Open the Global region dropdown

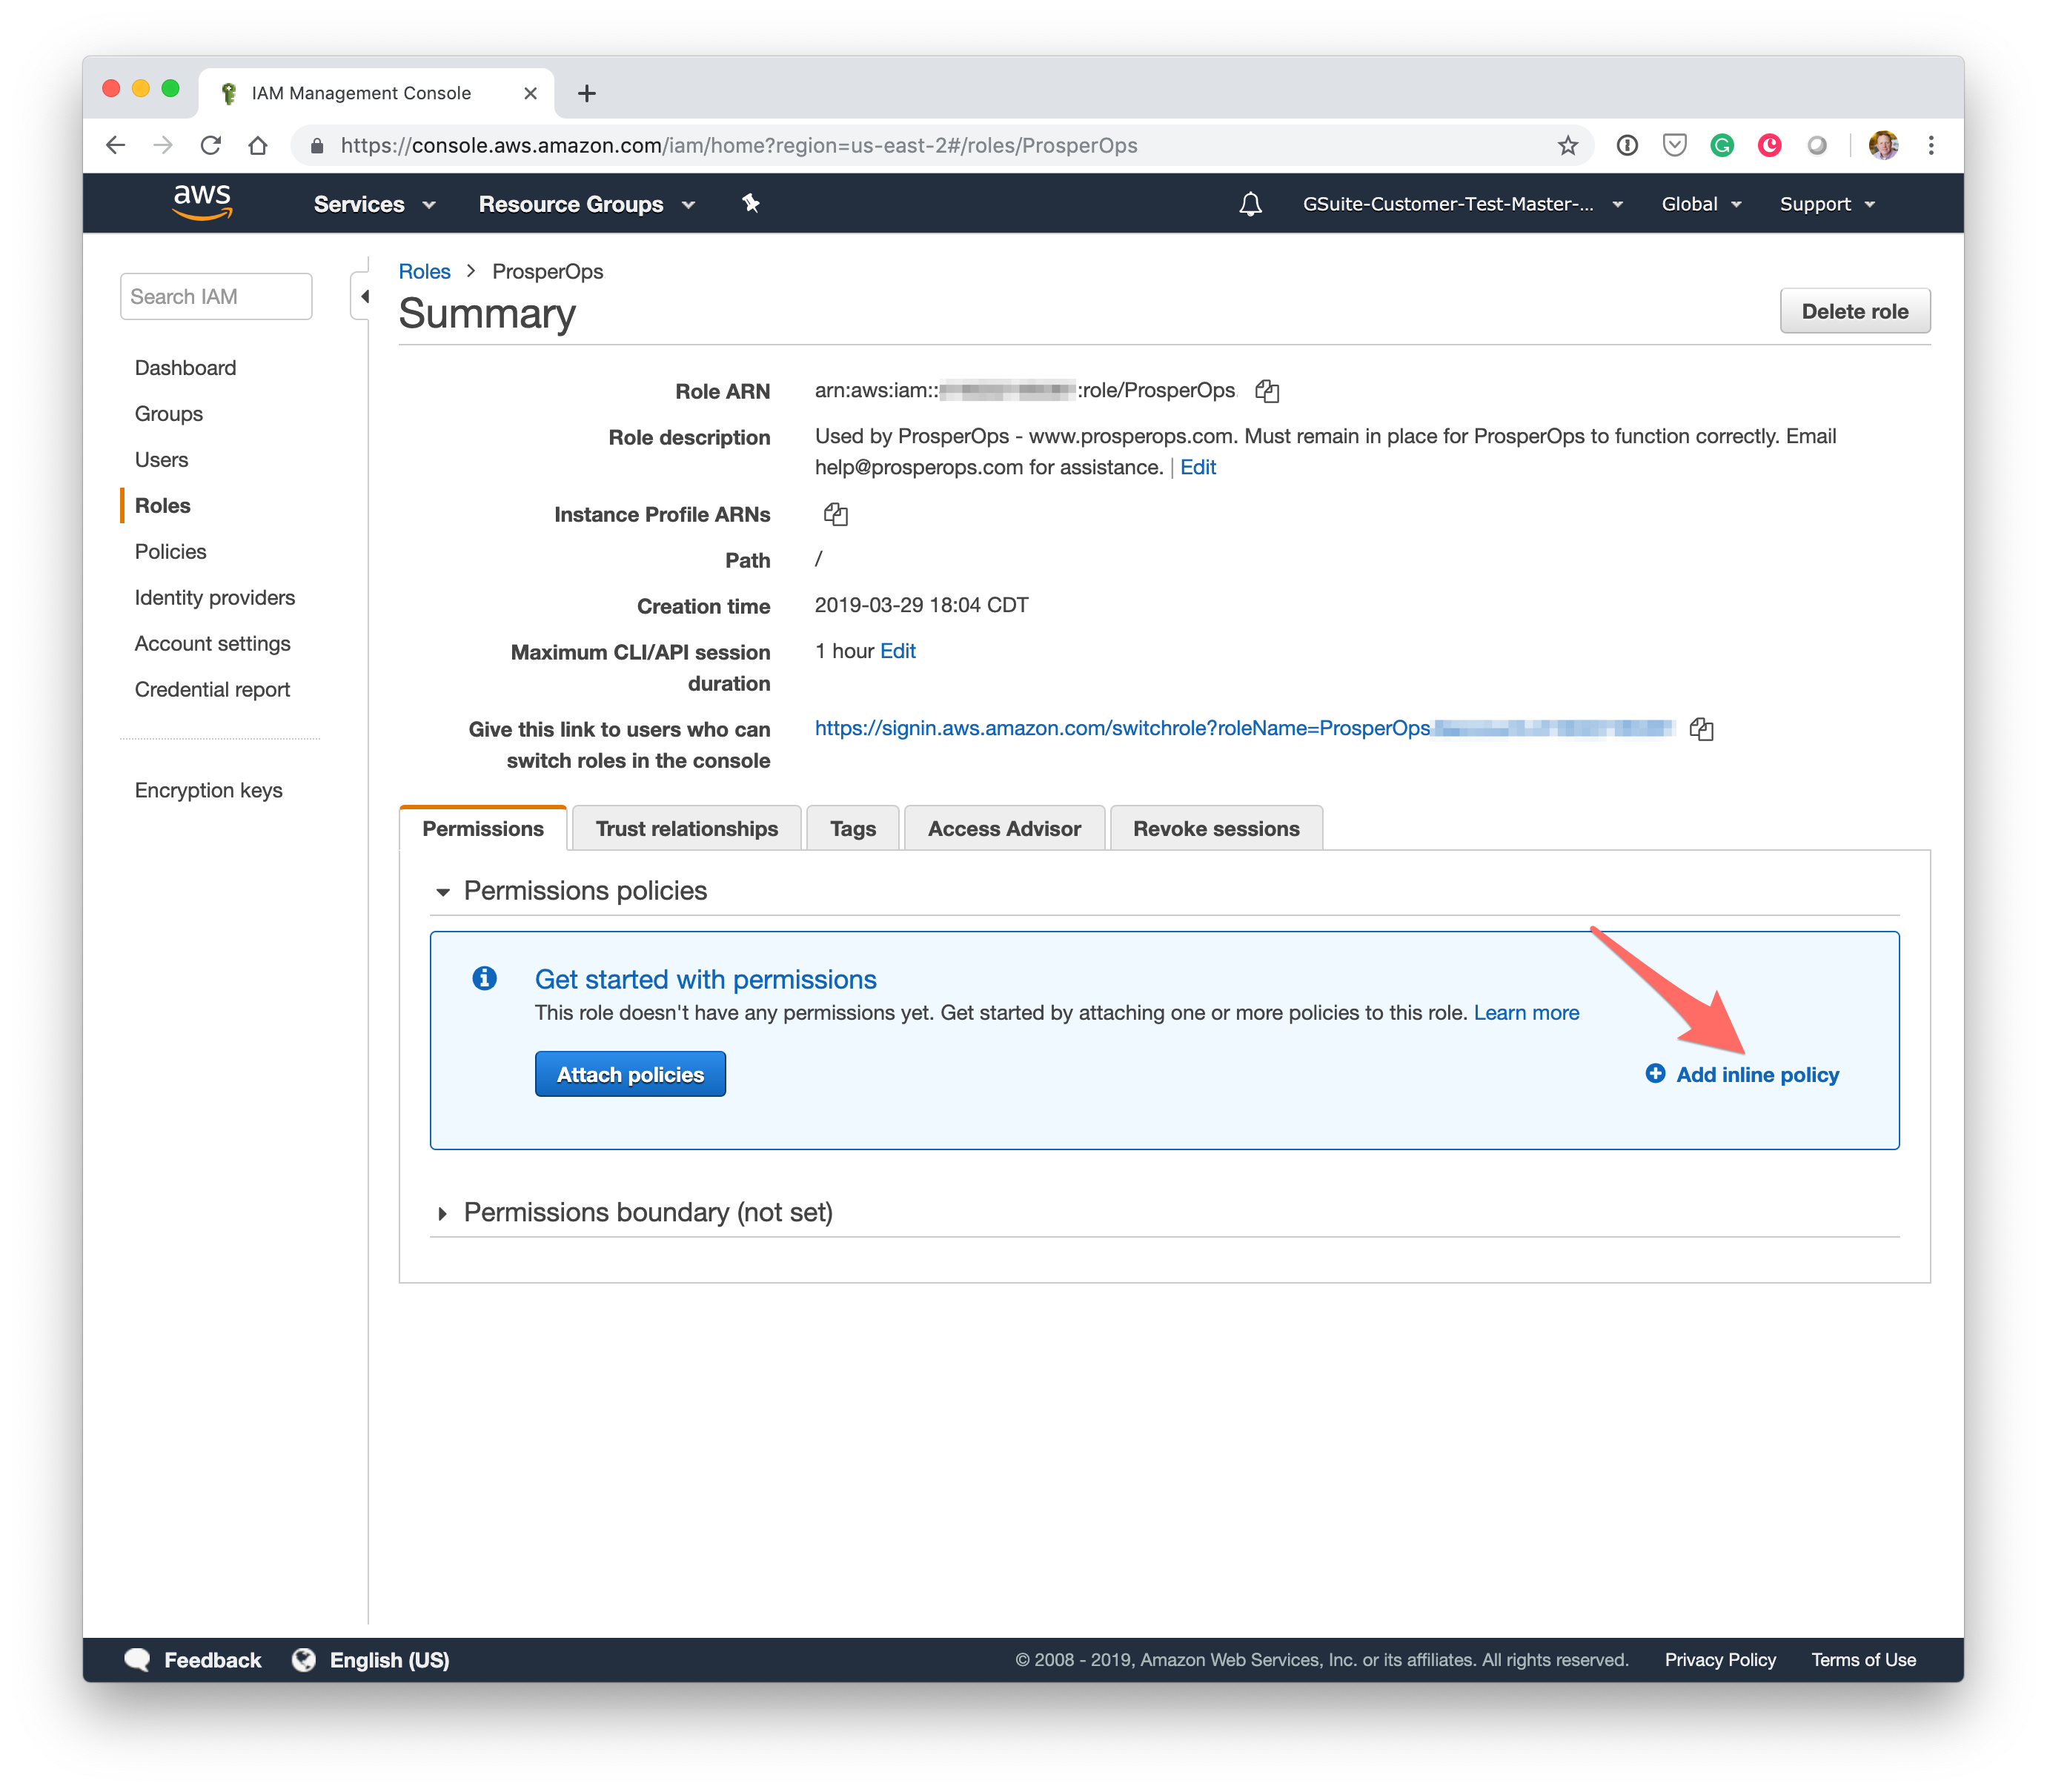point(1701,204)
